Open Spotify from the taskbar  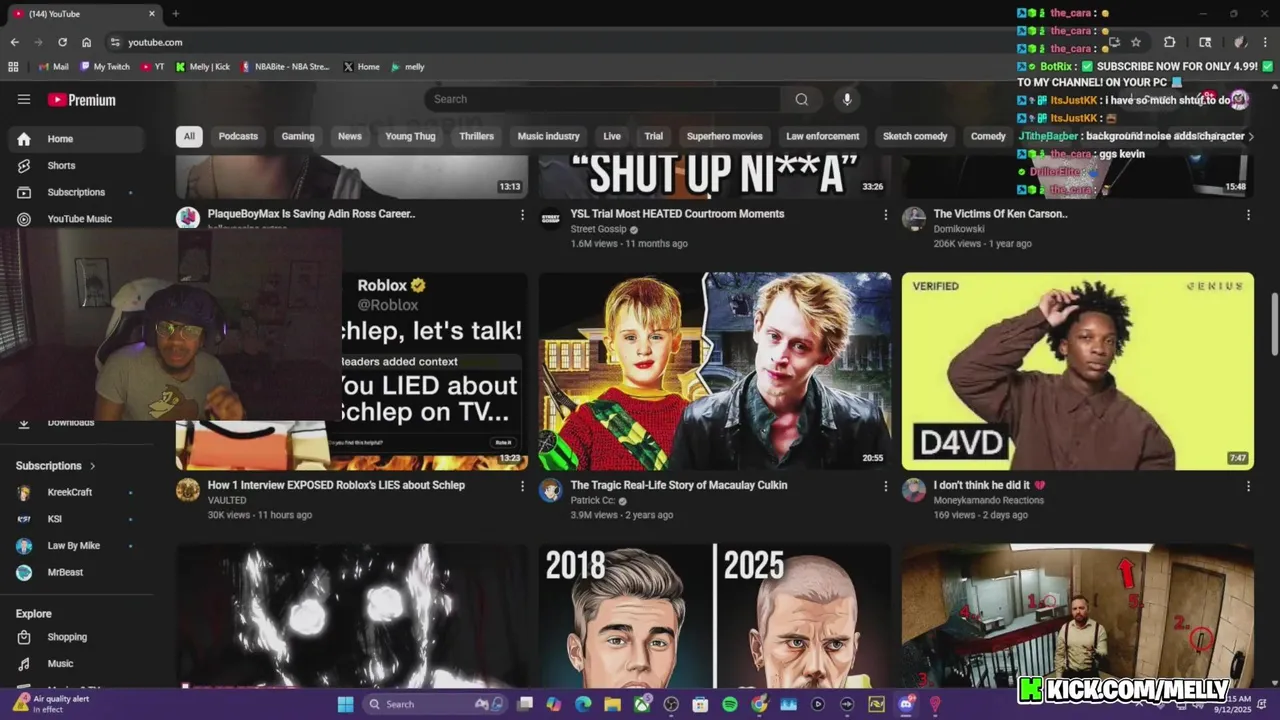[730, 704]
